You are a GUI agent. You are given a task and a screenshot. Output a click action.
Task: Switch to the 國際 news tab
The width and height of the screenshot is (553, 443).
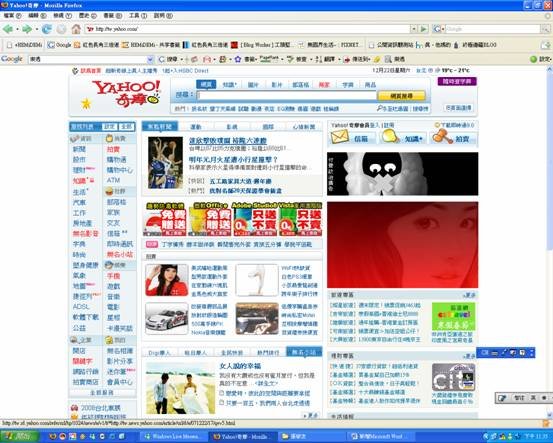268,127
